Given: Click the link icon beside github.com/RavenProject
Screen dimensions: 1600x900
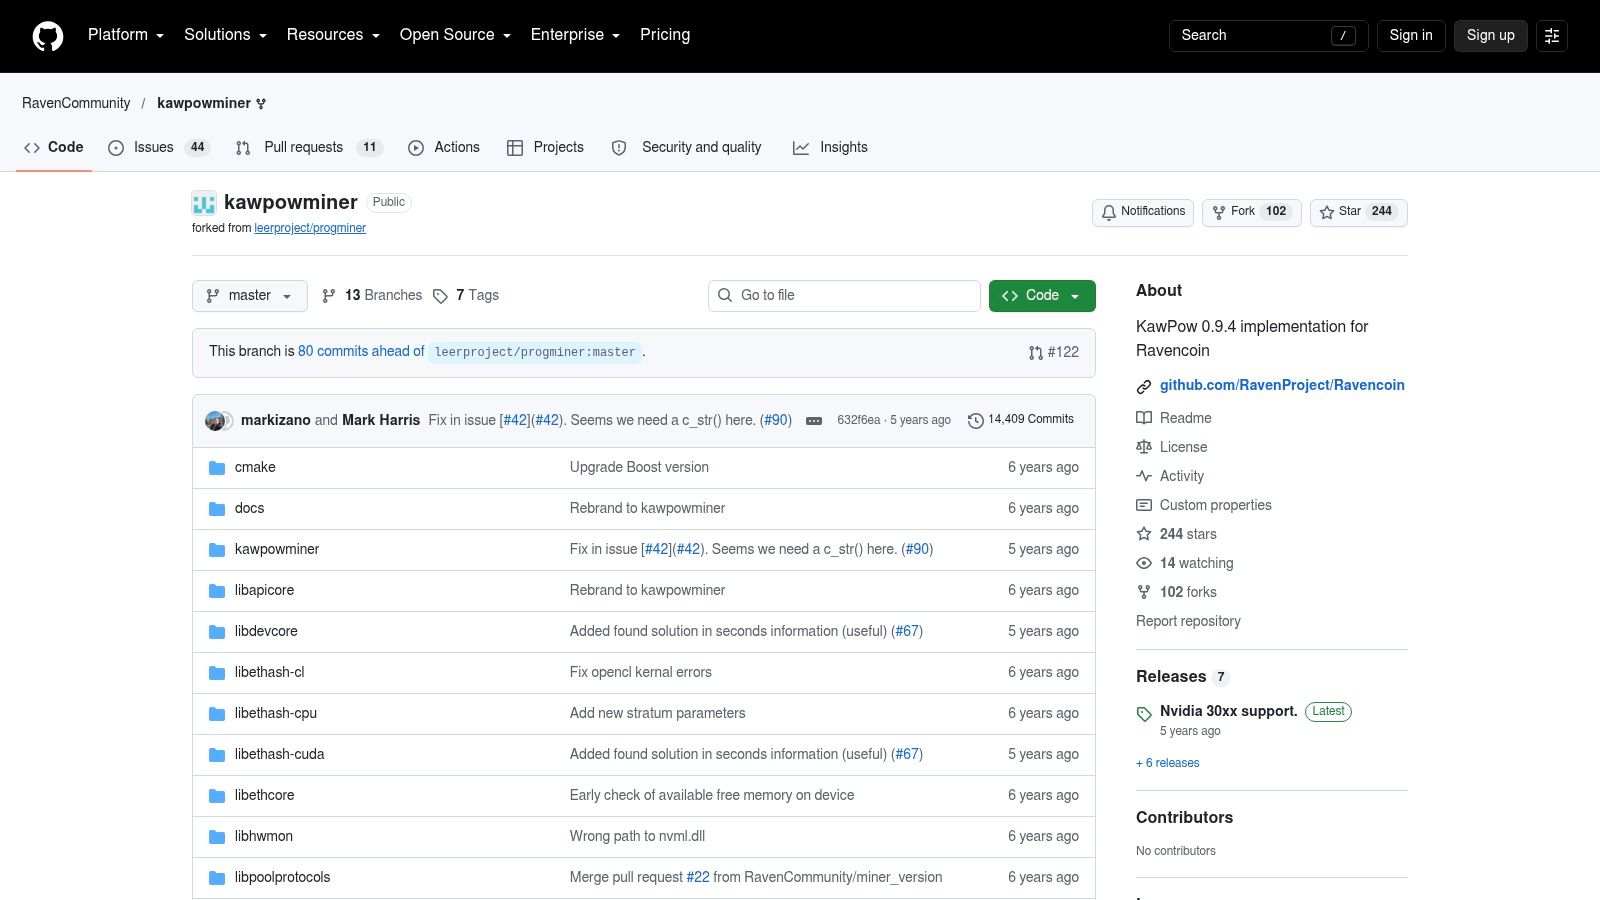Looking at the screenshot, I should tap(1144, 386).
